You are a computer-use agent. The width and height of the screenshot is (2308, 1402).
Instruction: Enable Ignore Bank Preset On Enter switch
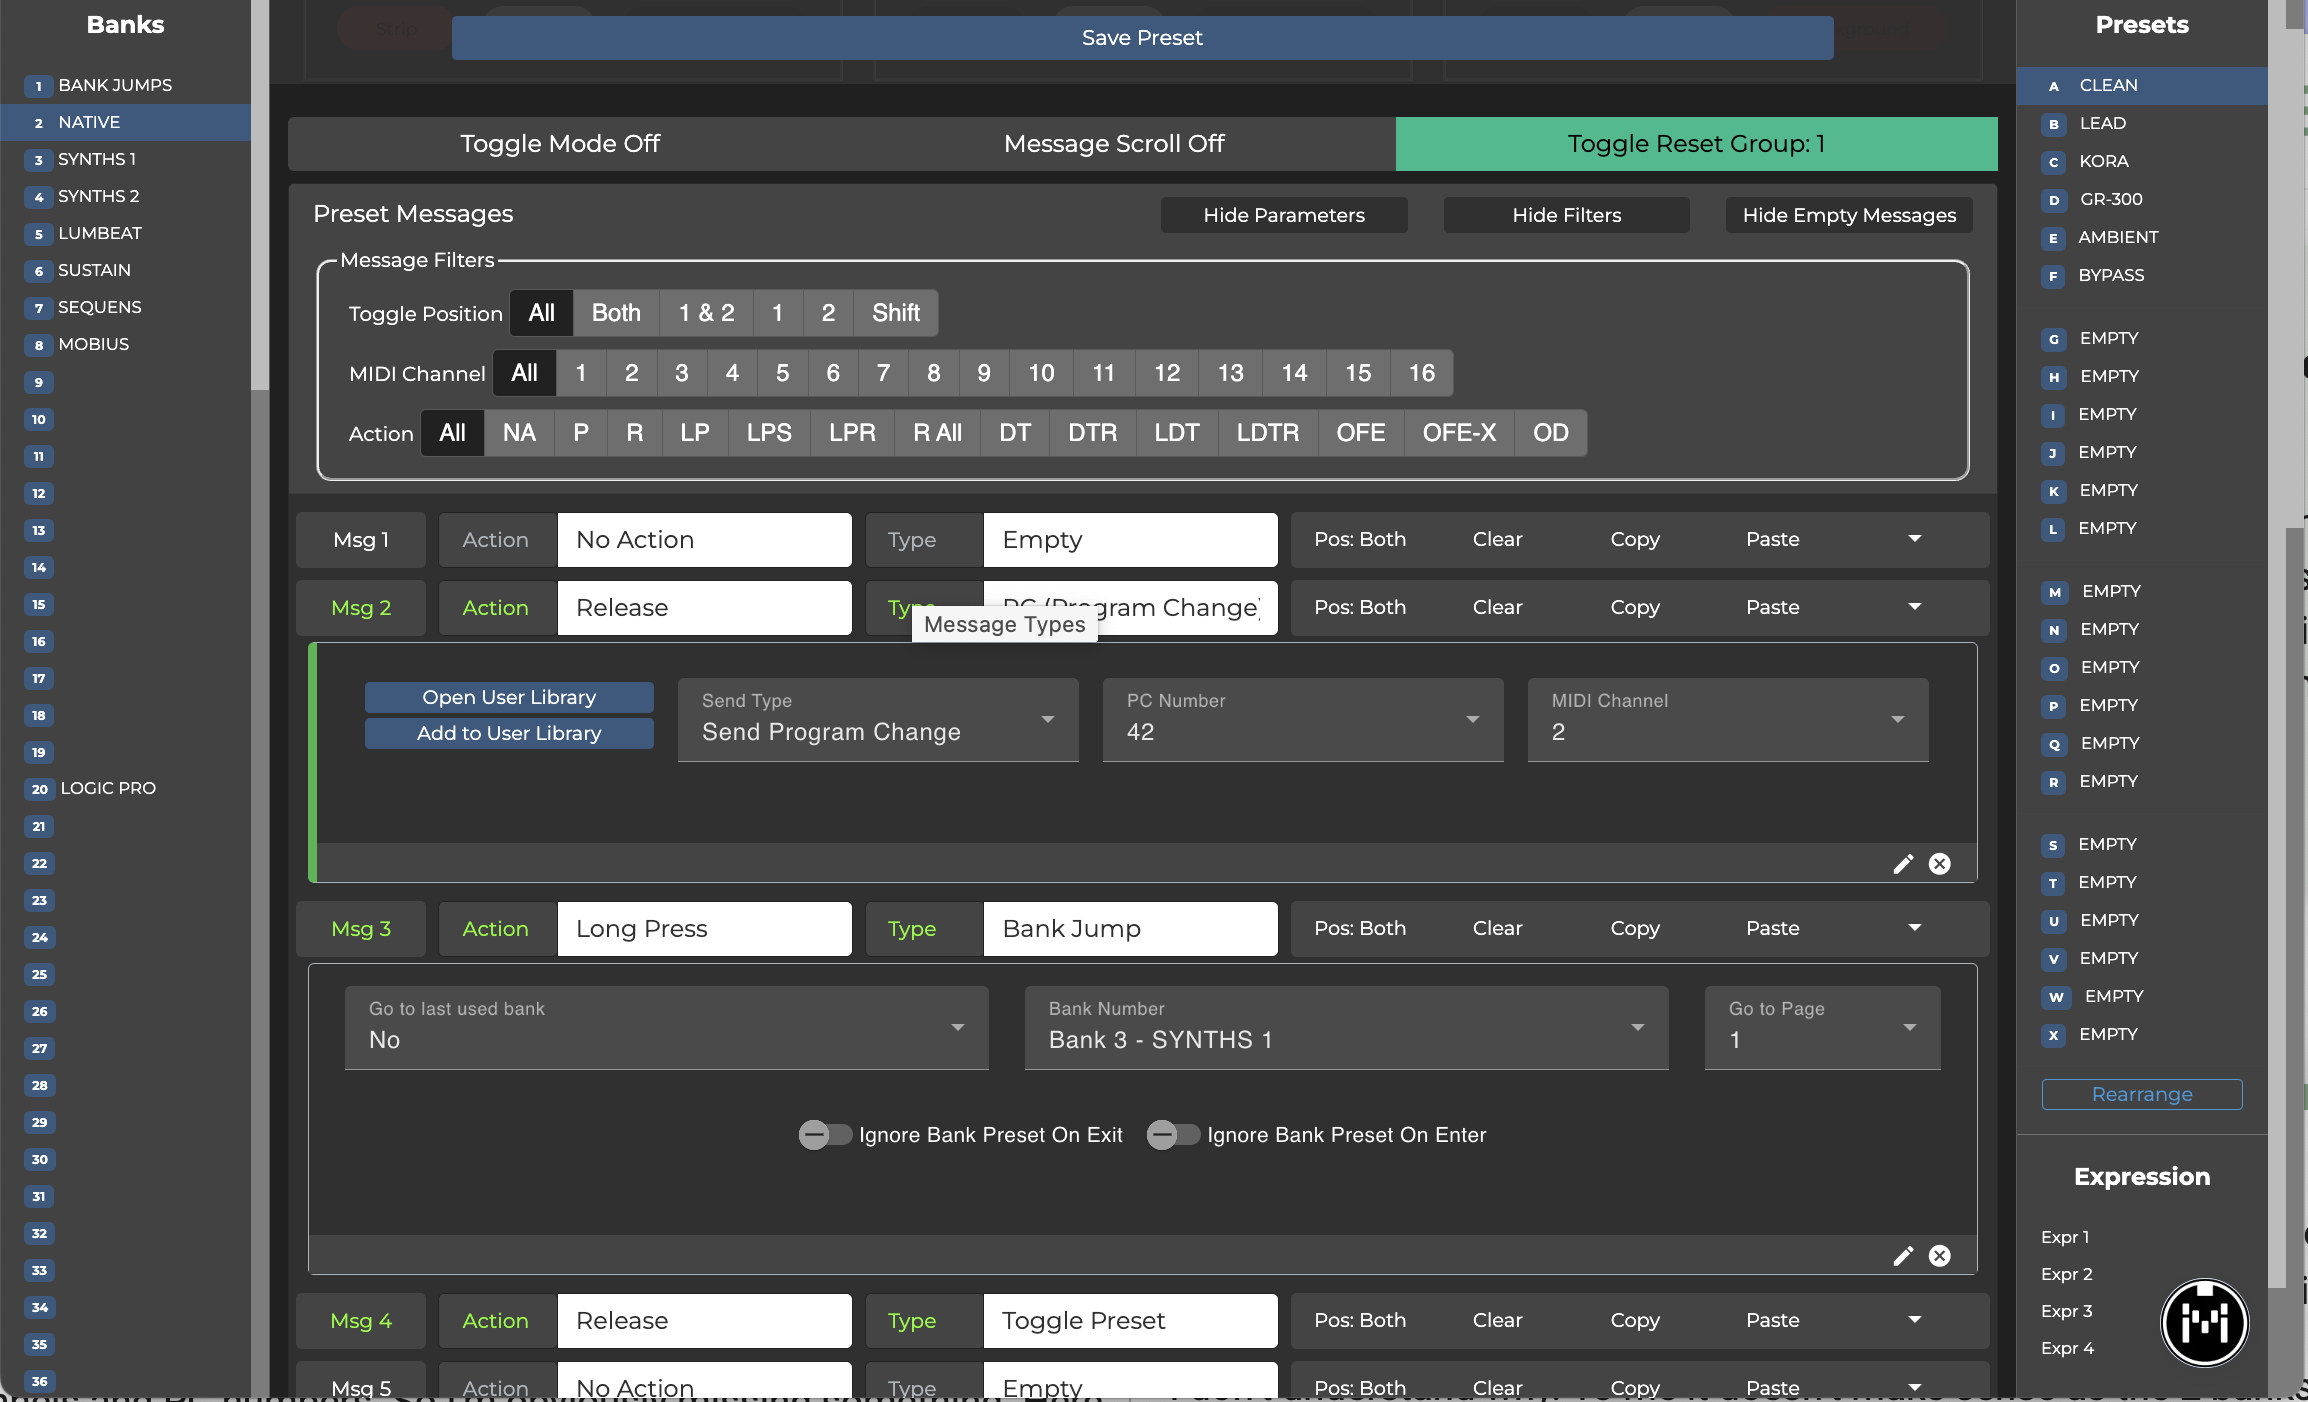[1172, 1135]
